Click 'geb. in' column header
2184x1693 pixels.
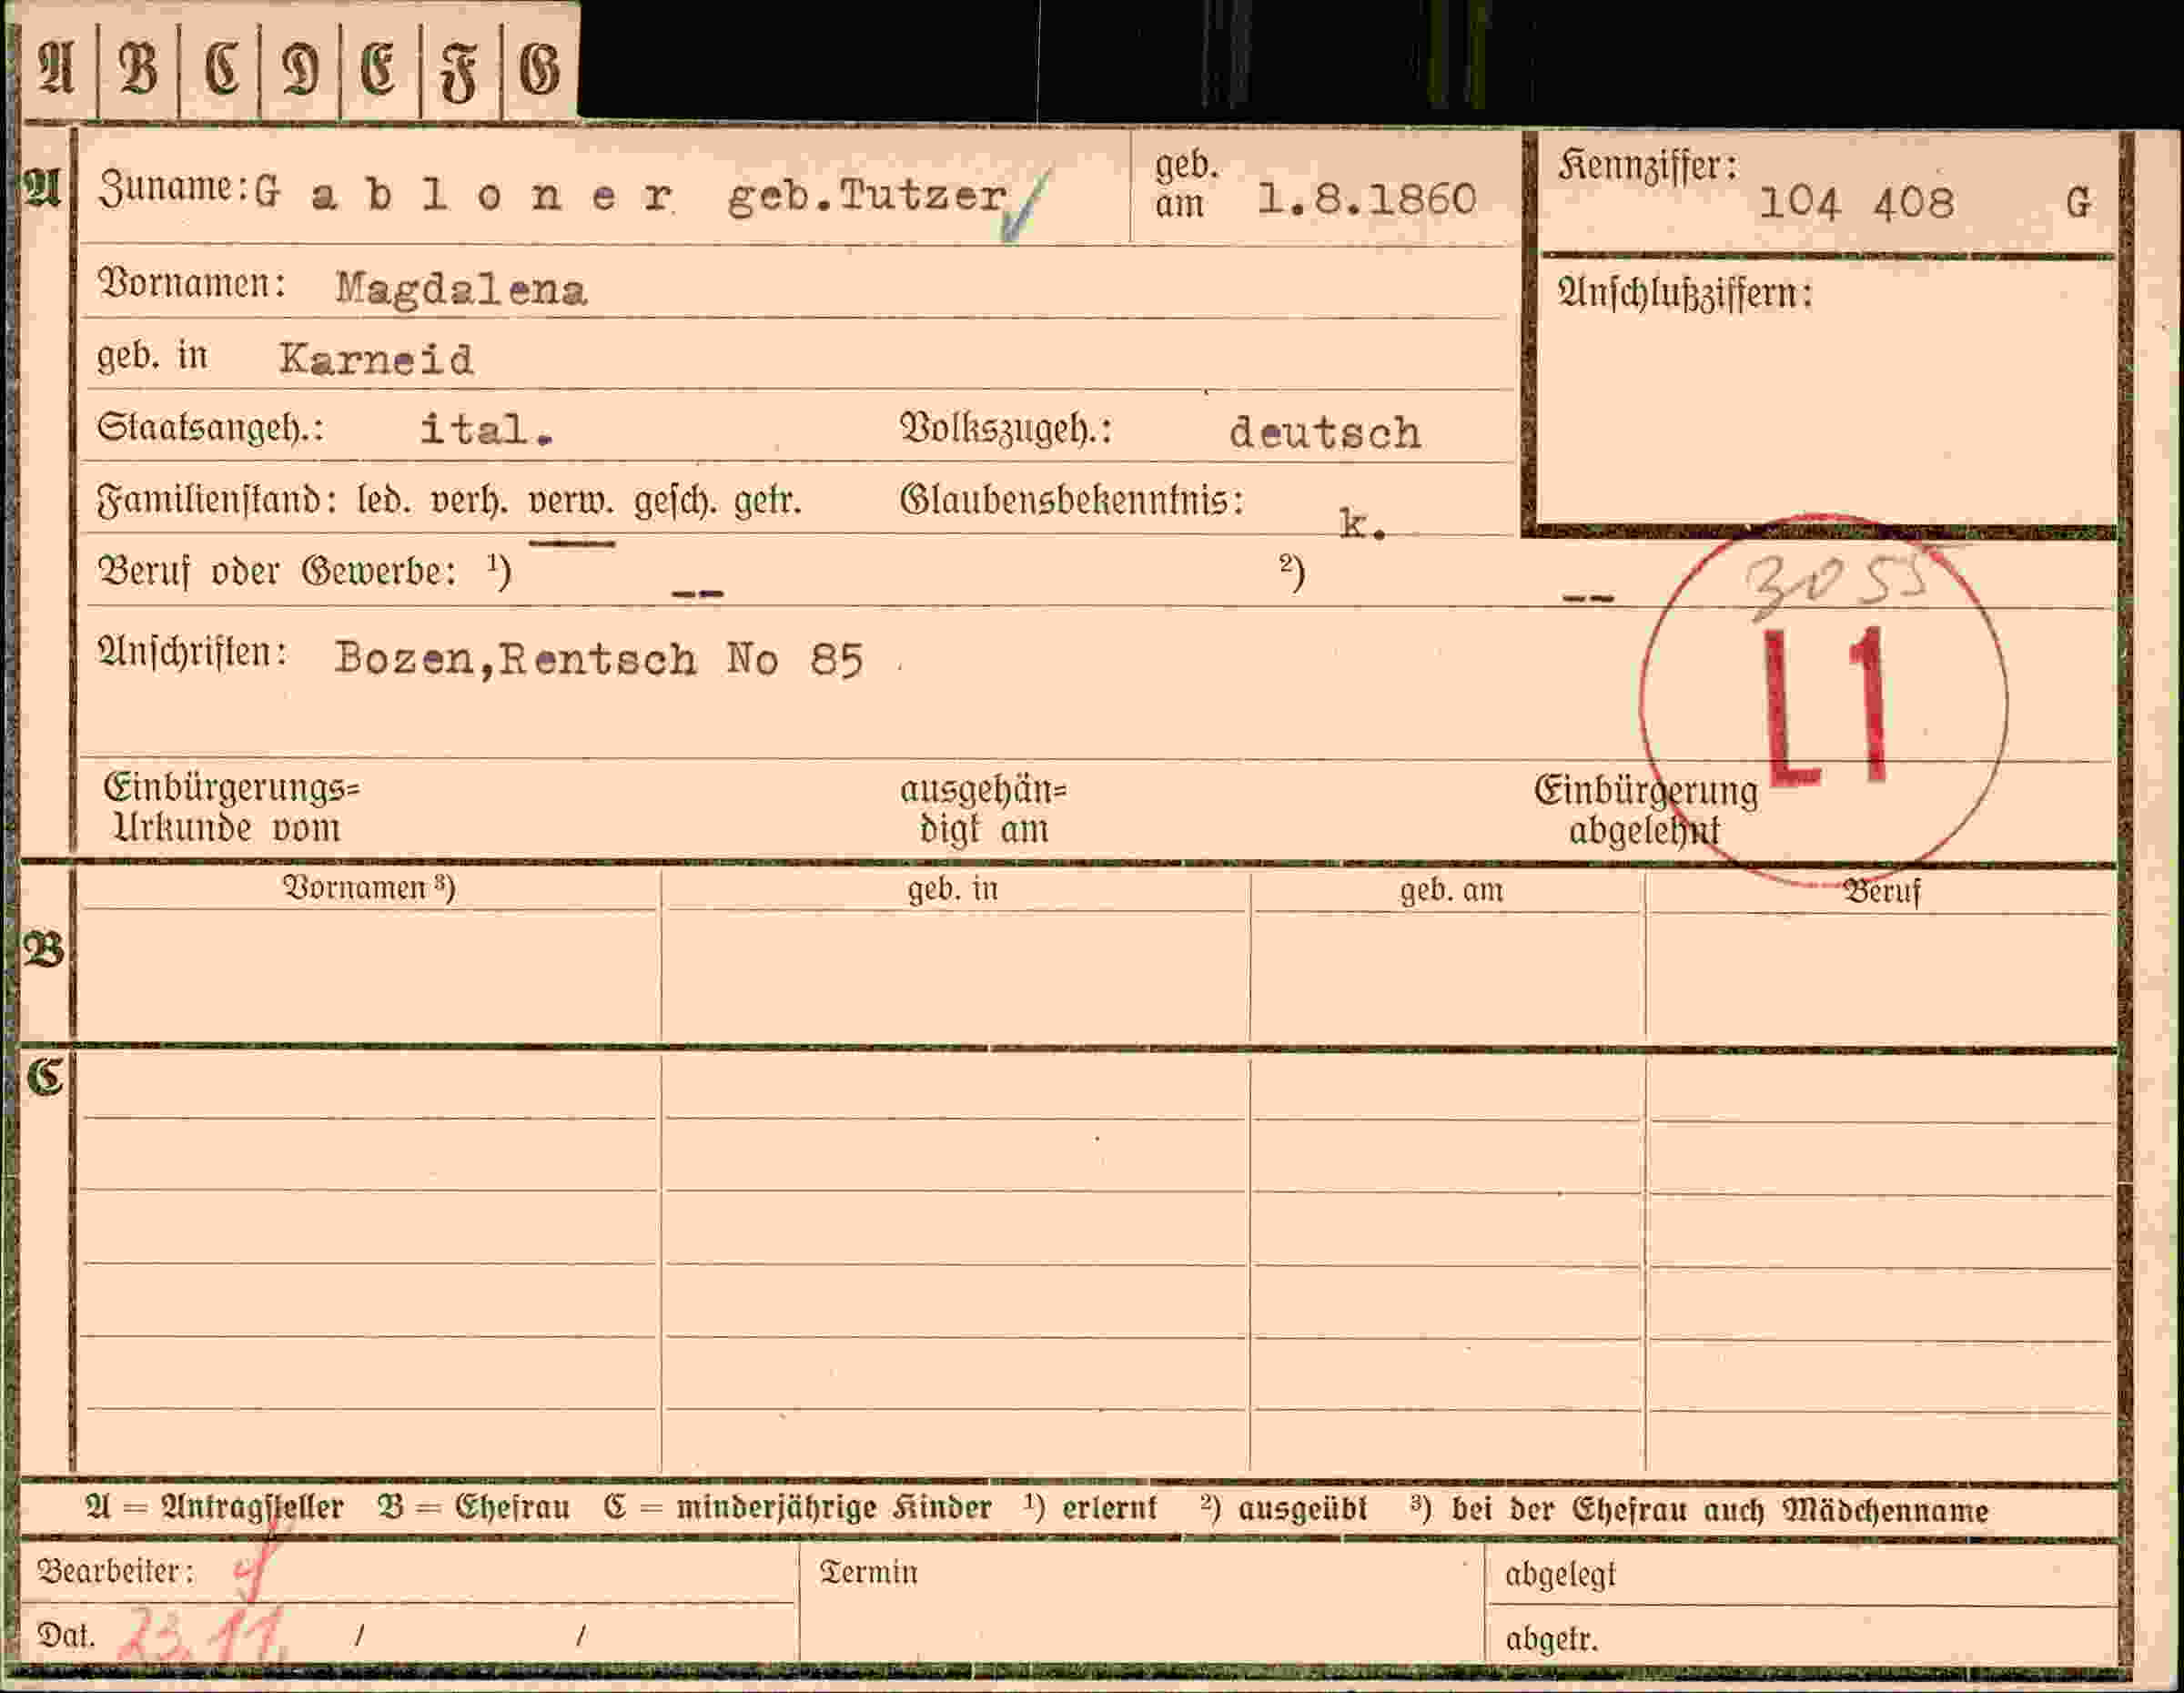tap(953, 889)
